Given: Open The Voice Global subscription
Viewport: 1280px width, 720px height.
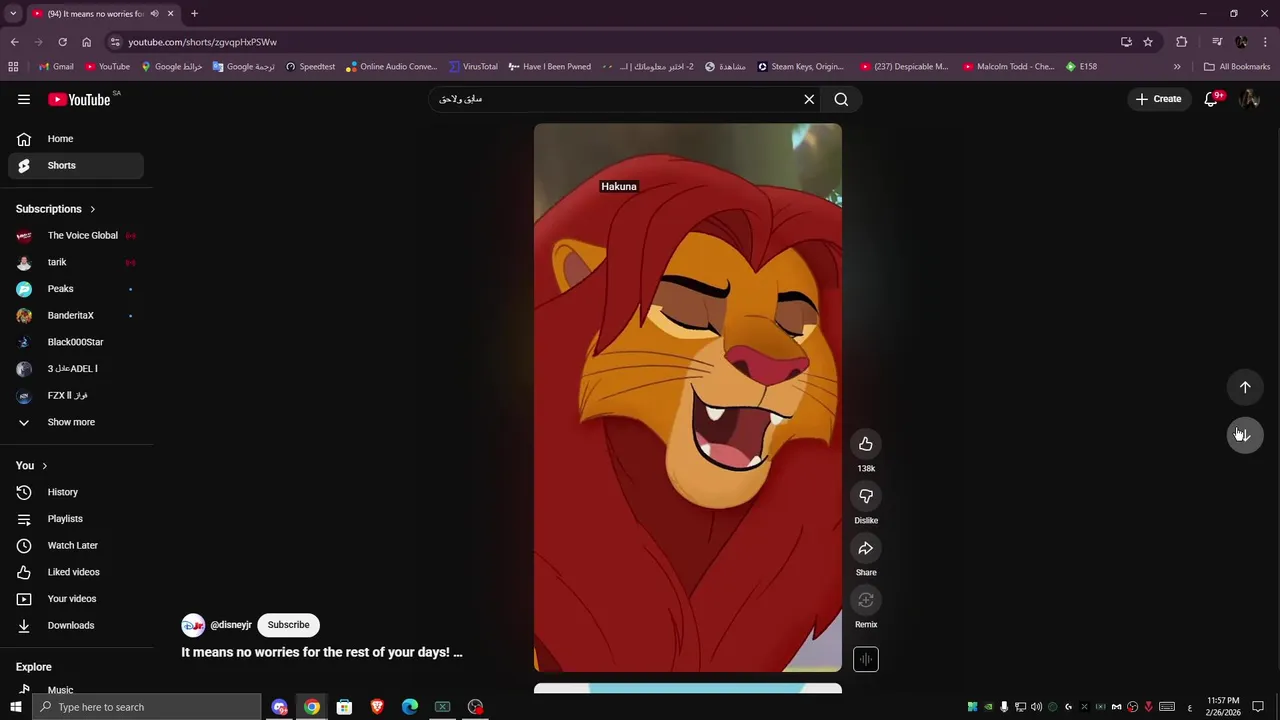Looking at the screenshot, I should 76,235.
